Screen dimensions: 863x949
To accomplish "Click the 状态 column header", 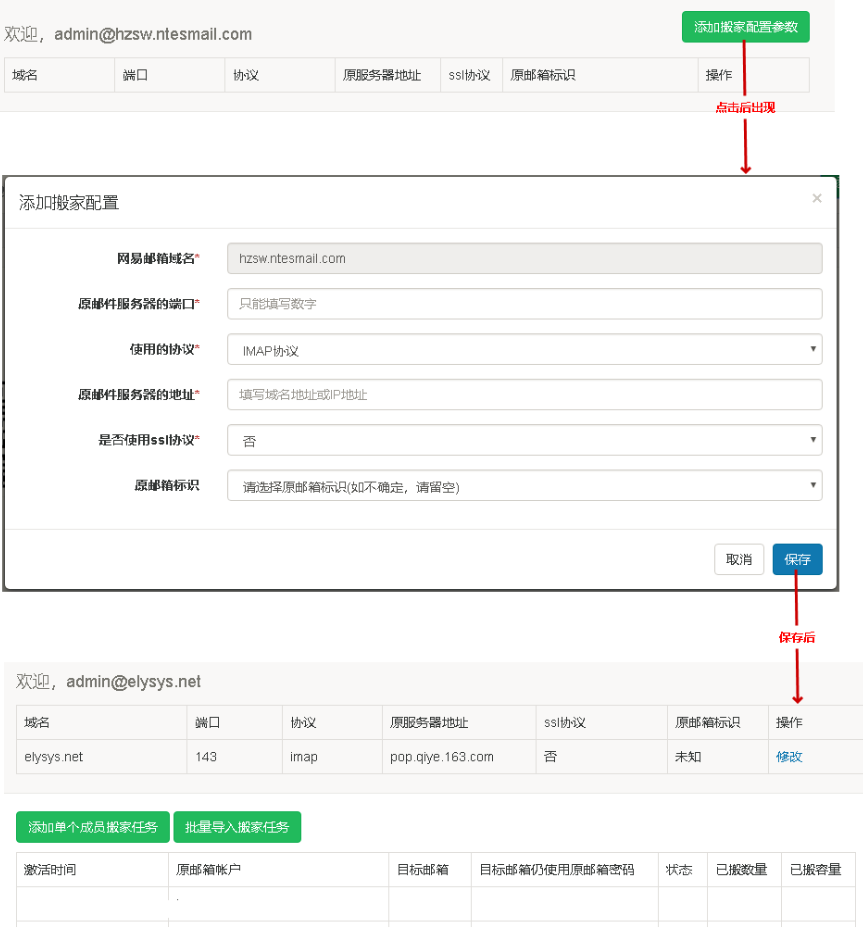I will [681, 869].
